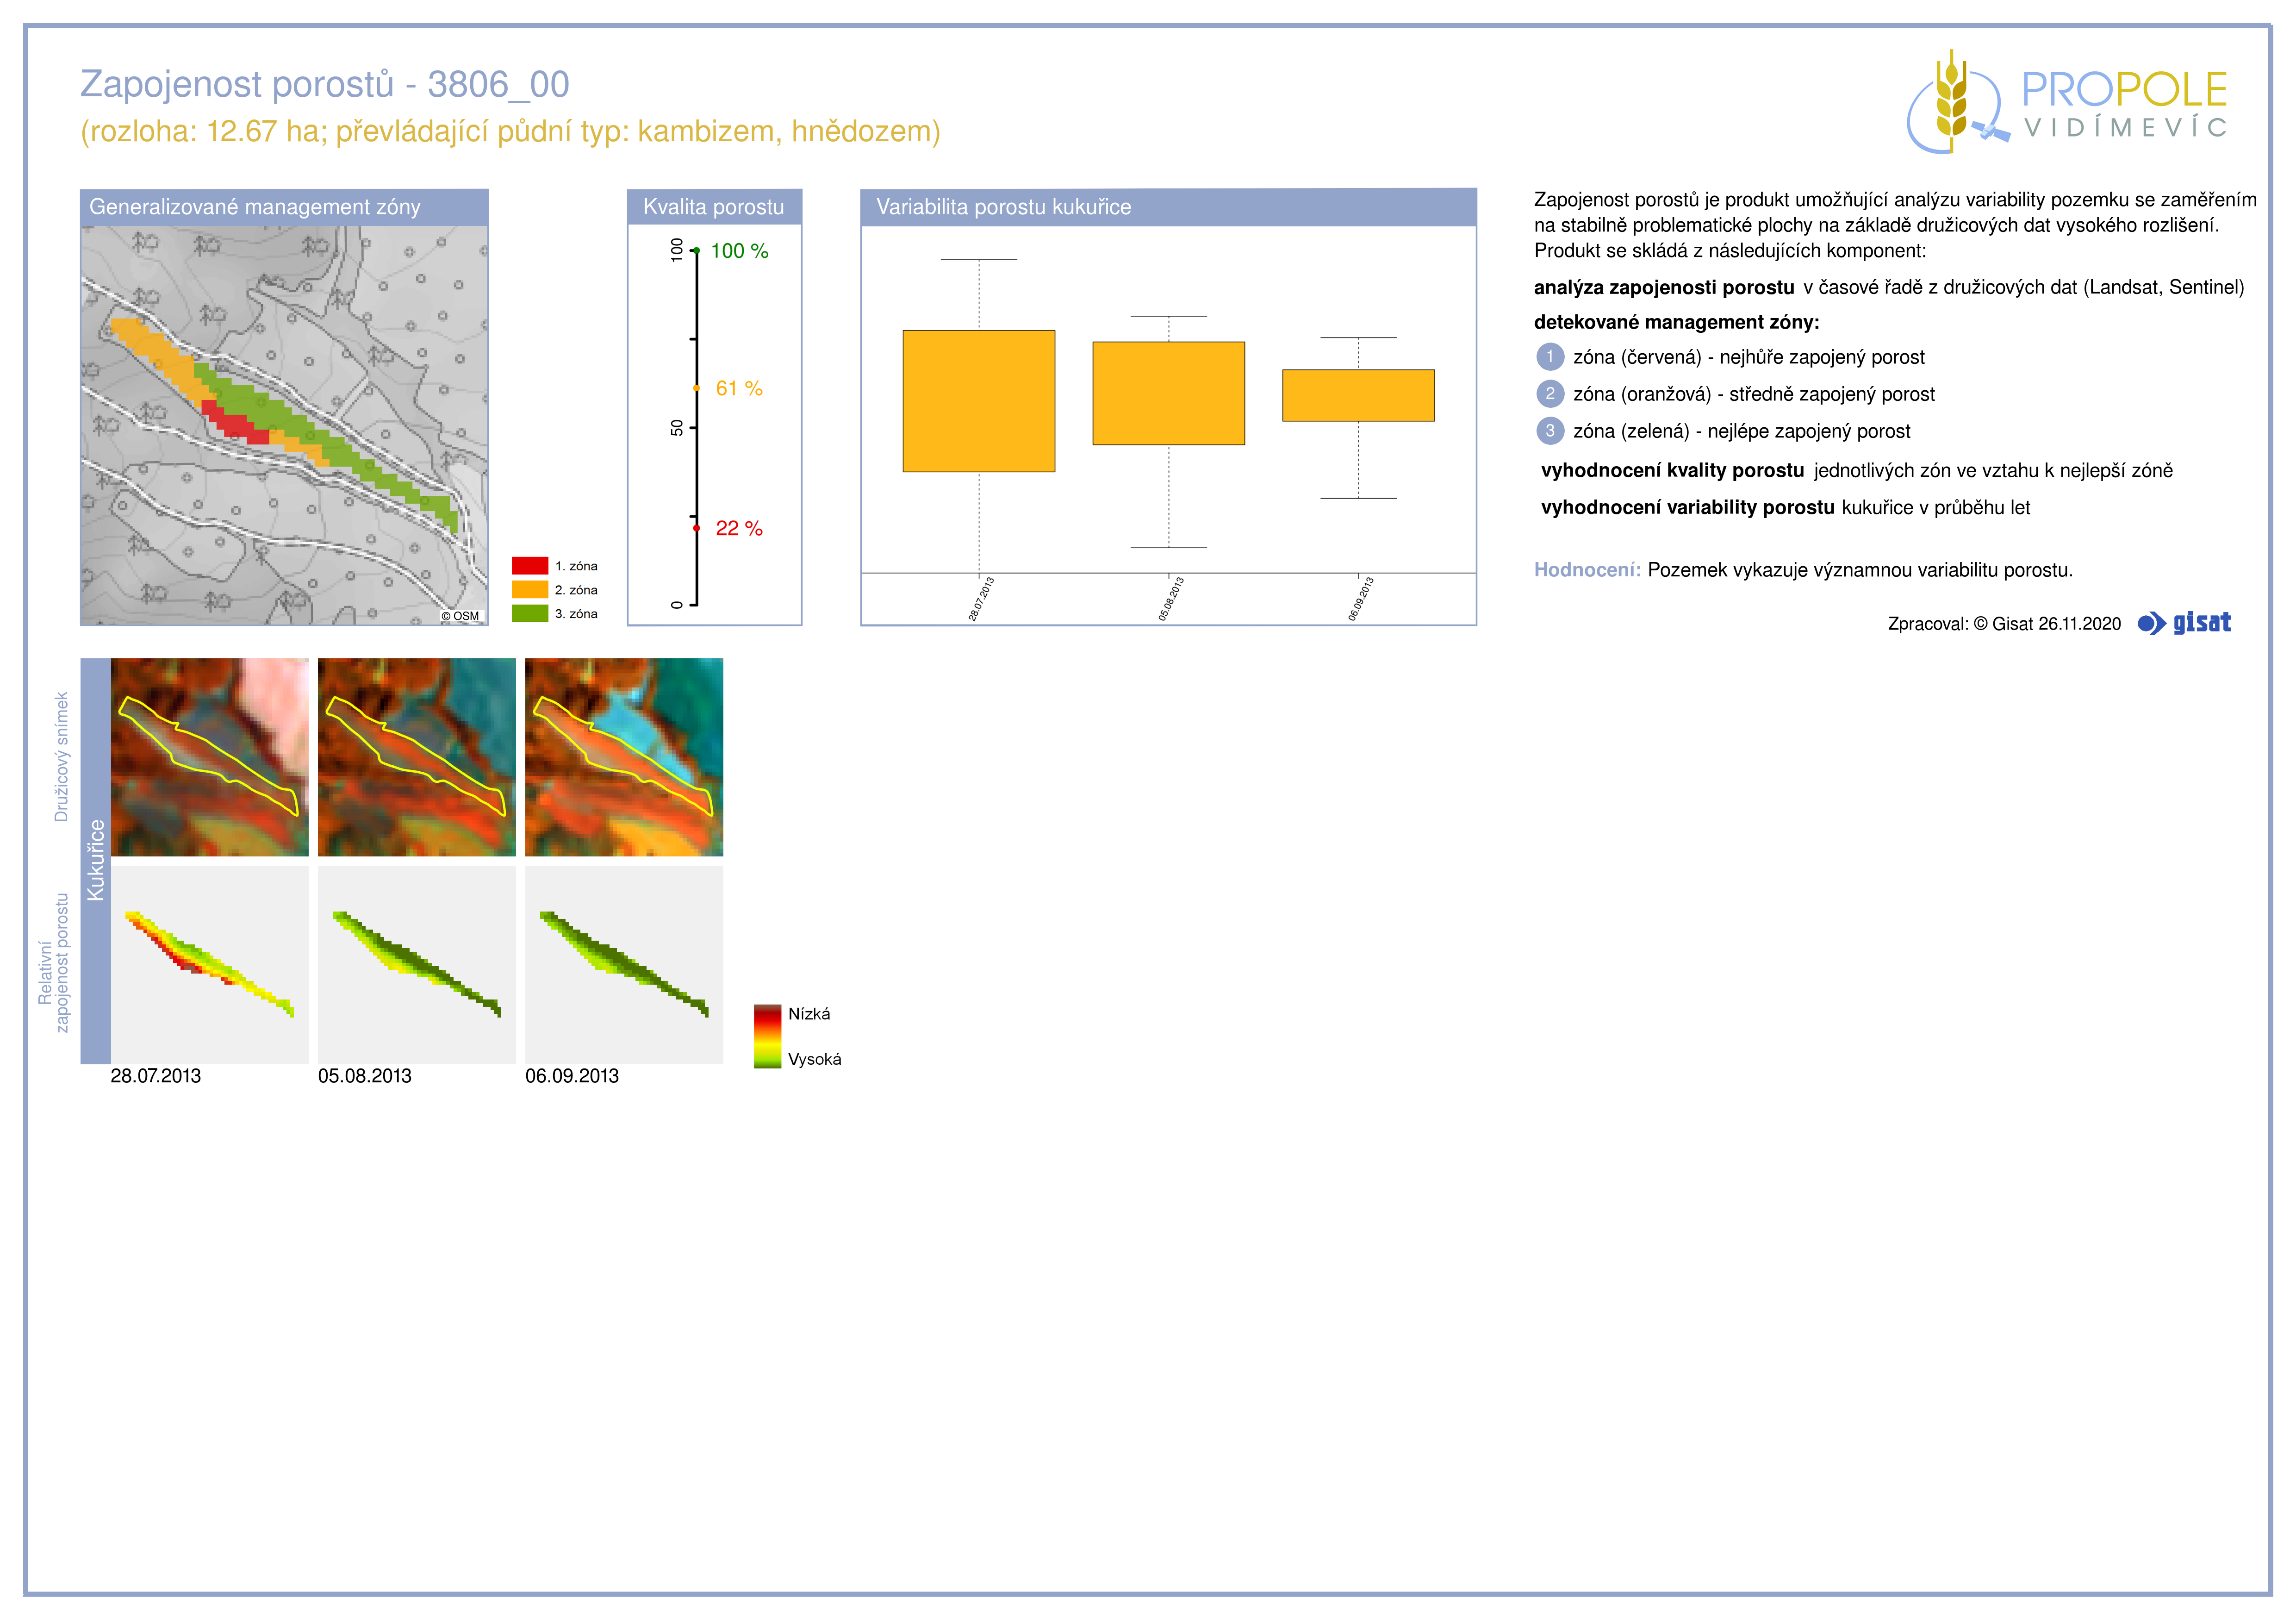
Task: Click 'analýza zapojenosti porostu' bold text
Action: 1664,288
